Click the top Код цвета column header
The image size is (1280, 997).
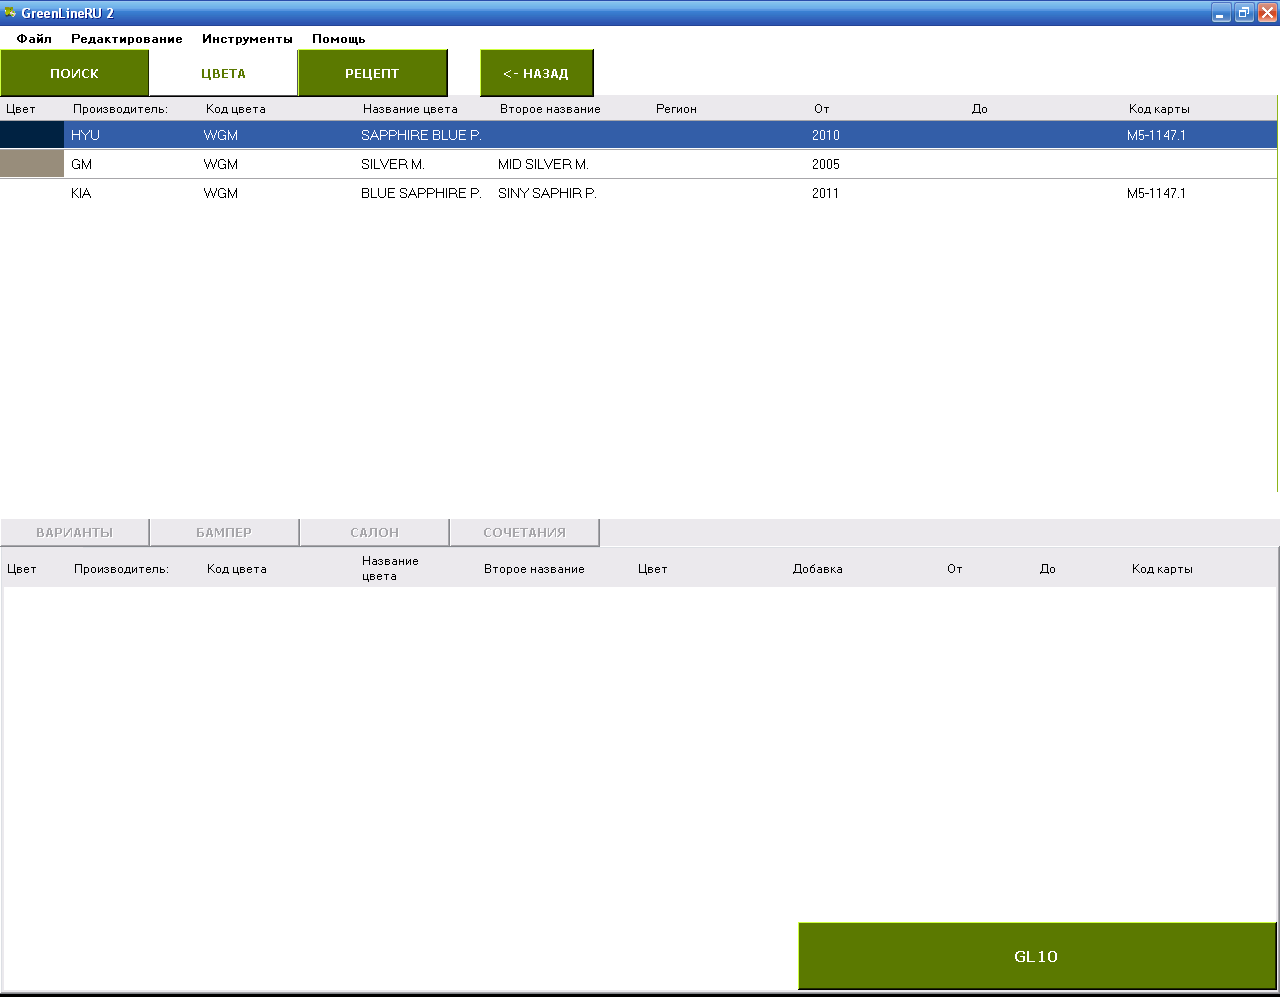(x=236, y=109)
